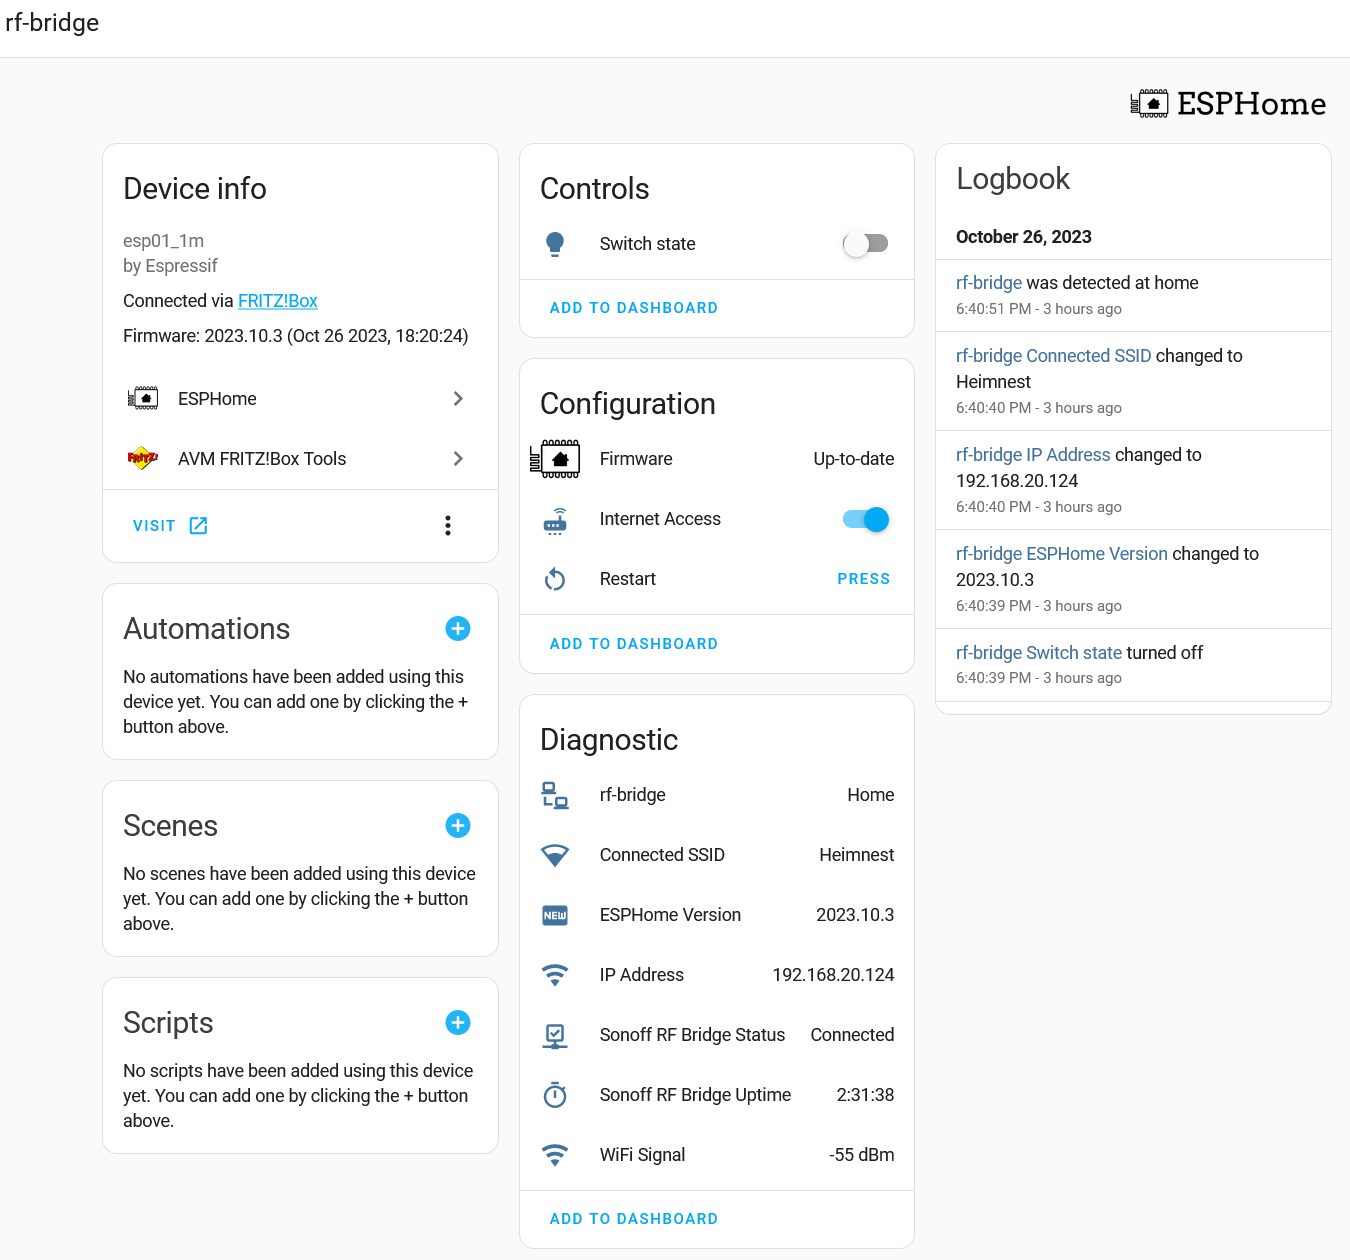Click the restart arrow icon in Configuration
Viewport: 1350px width, 1260px height.
(555, 579)
